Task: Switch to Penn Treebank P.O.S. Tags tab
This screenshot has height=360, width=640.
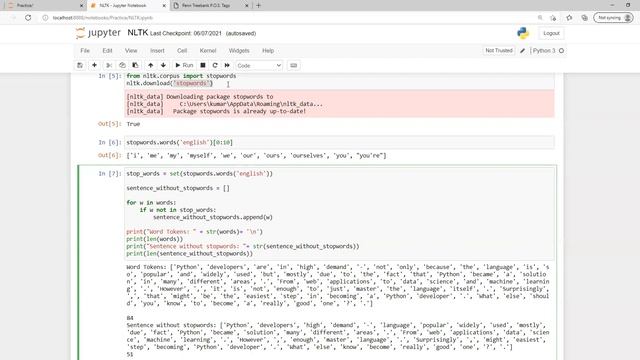Action: pyautogui.click(x=210, y=6)
